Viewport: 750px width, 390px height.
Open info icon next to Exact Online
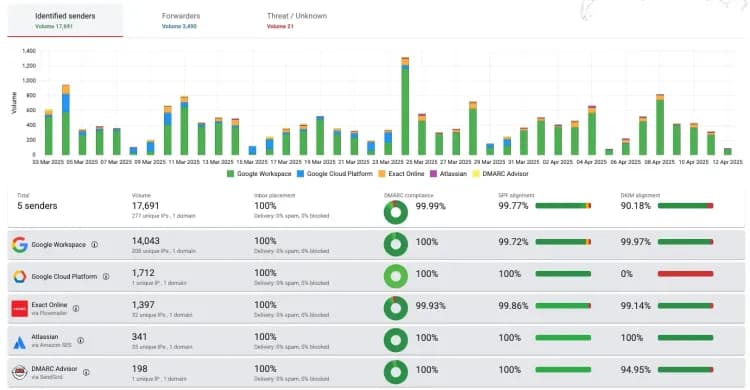(x=76, y=309)
